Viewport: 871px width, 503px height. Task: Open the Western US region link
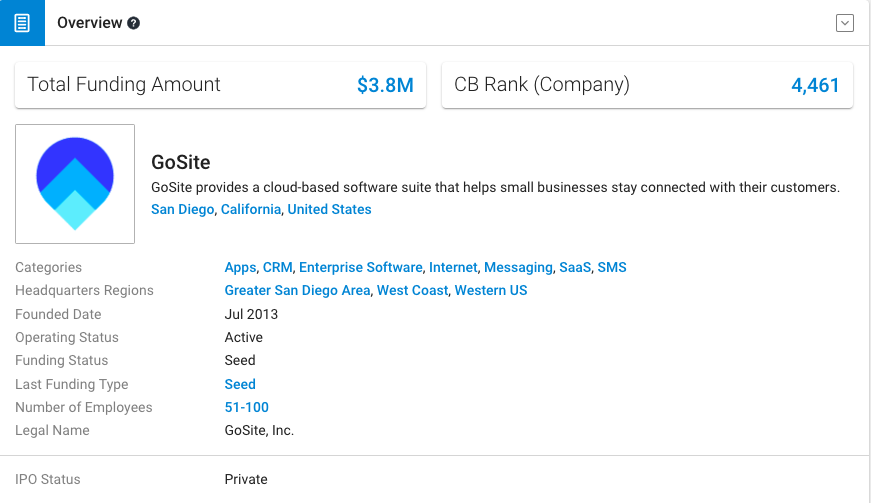tap(491, 290)
